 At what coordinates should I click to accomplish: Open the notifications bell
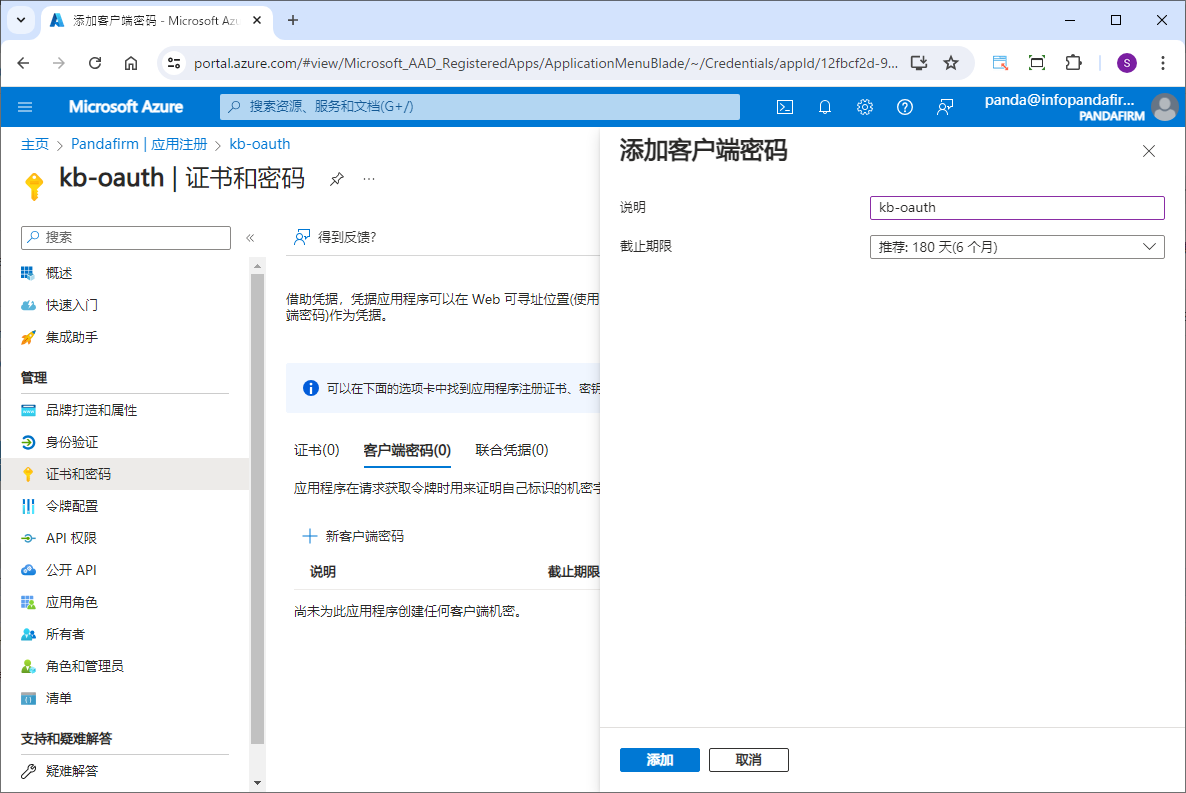pos(825,107)
